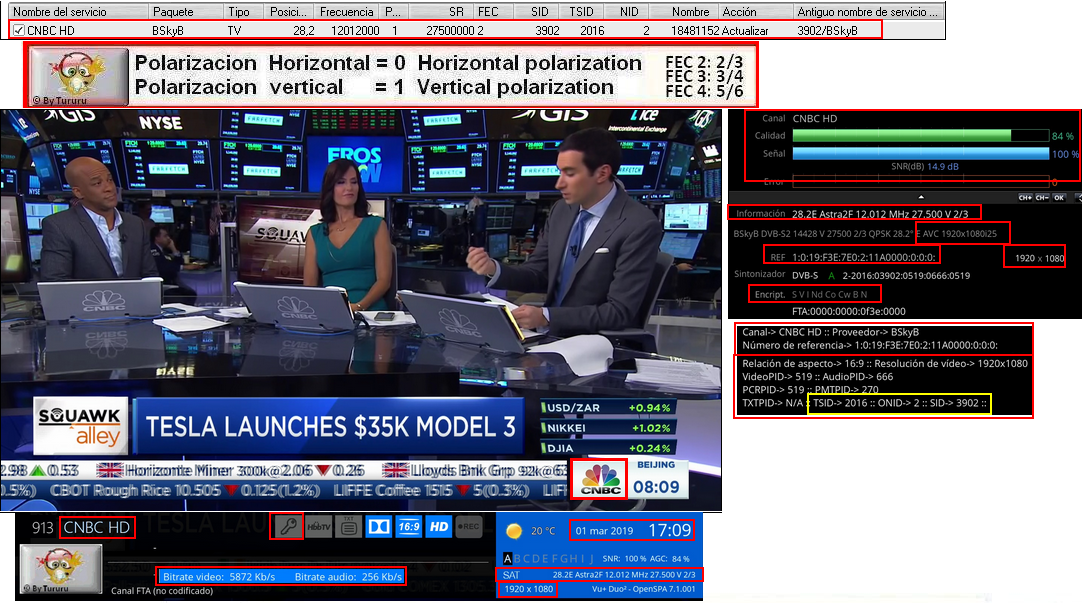Click the sunny weather icon

[x=513, y=531]
